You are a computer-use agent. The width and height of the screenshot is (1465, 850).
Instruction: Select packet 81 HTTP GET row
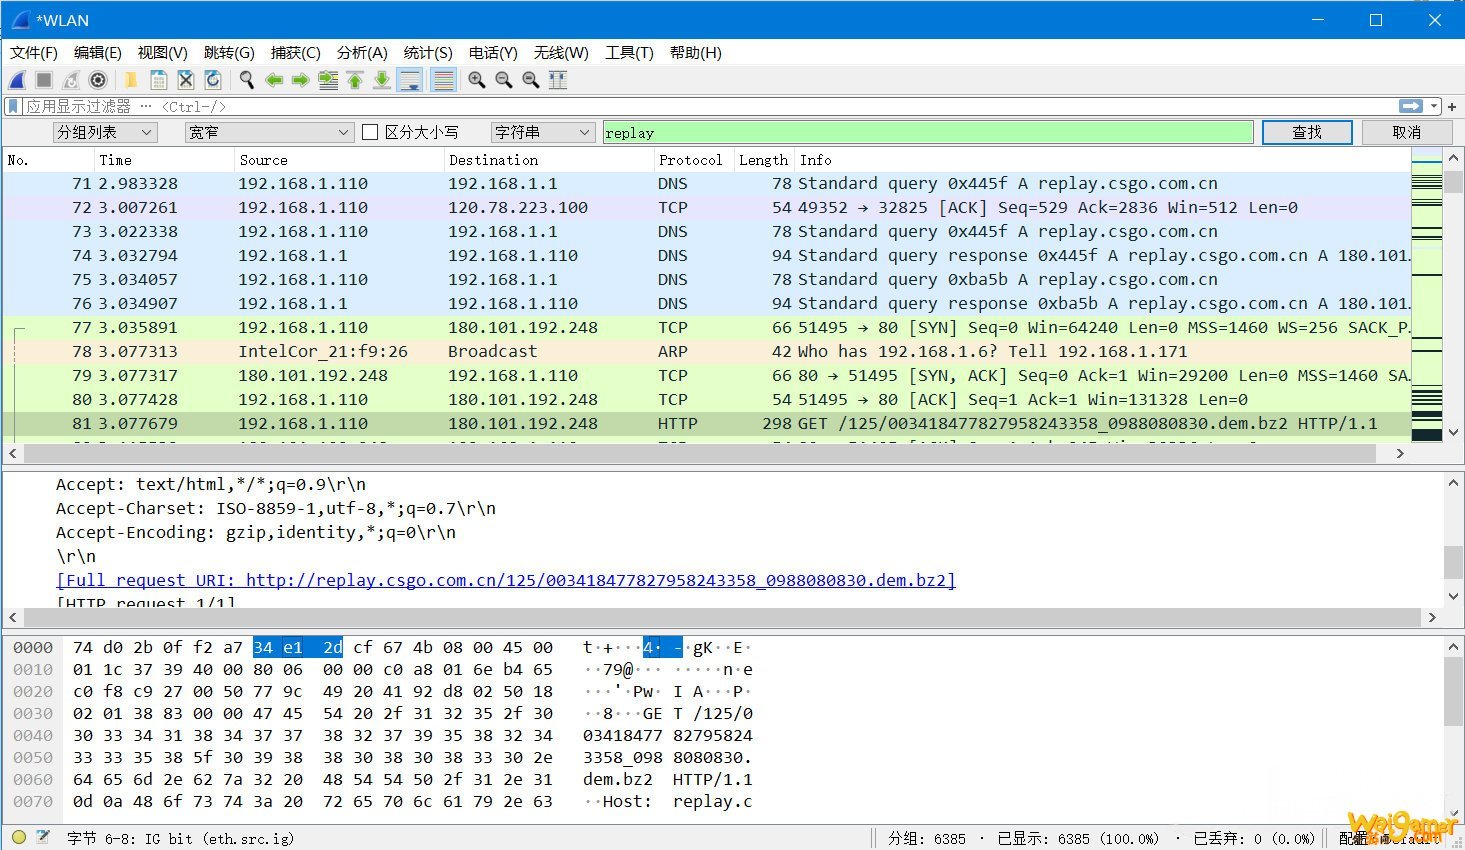click(706, 423)
